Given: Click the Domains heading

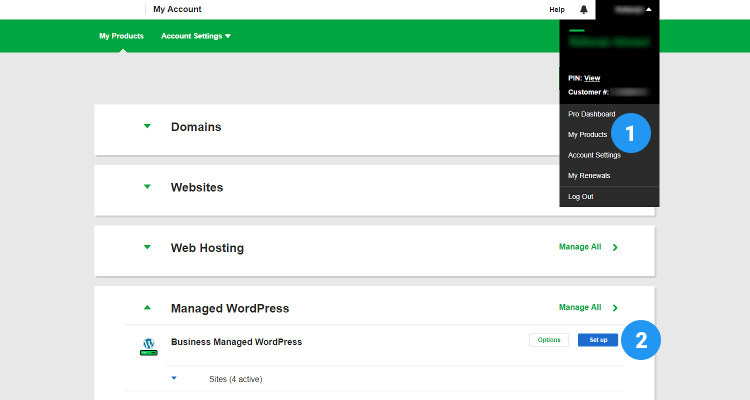Looking at the screenshot, I should point(196,127).
